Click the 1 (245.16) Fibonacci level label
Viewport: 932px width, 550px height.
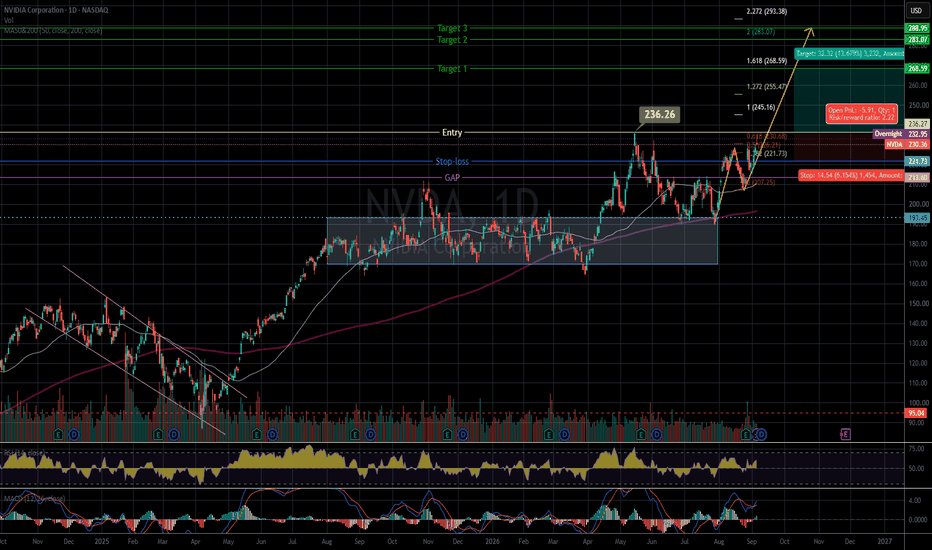[761, 108]
